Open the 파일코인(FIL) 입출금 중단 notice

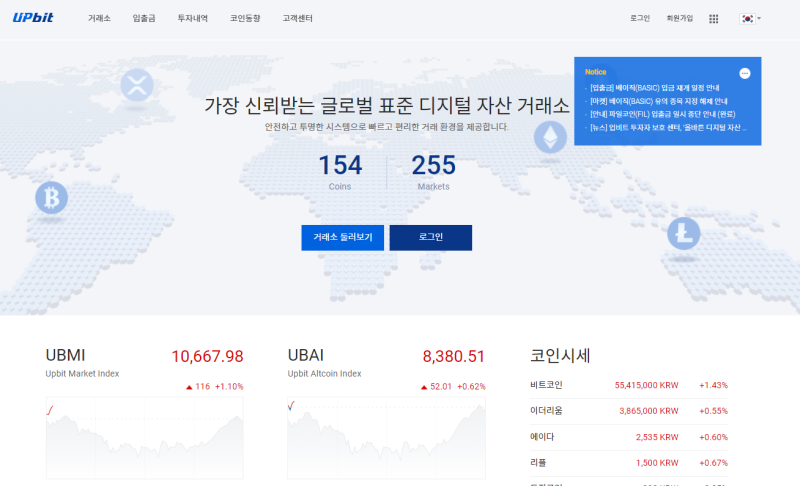(x=662, y=114)
